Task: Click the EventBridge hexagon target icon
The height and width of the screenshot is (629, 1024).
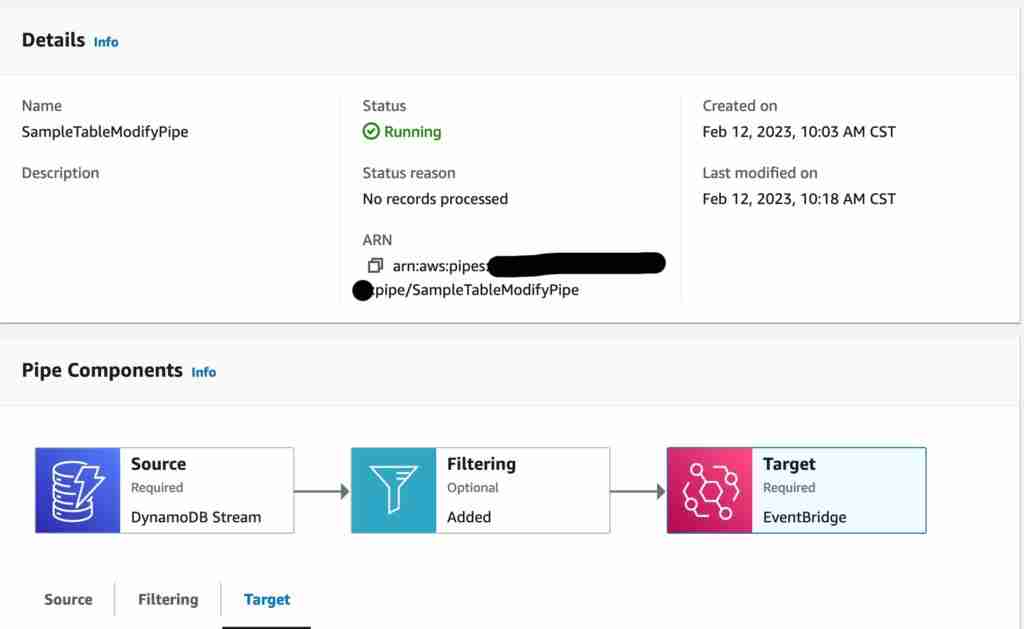Action: [x=709, y=490]
